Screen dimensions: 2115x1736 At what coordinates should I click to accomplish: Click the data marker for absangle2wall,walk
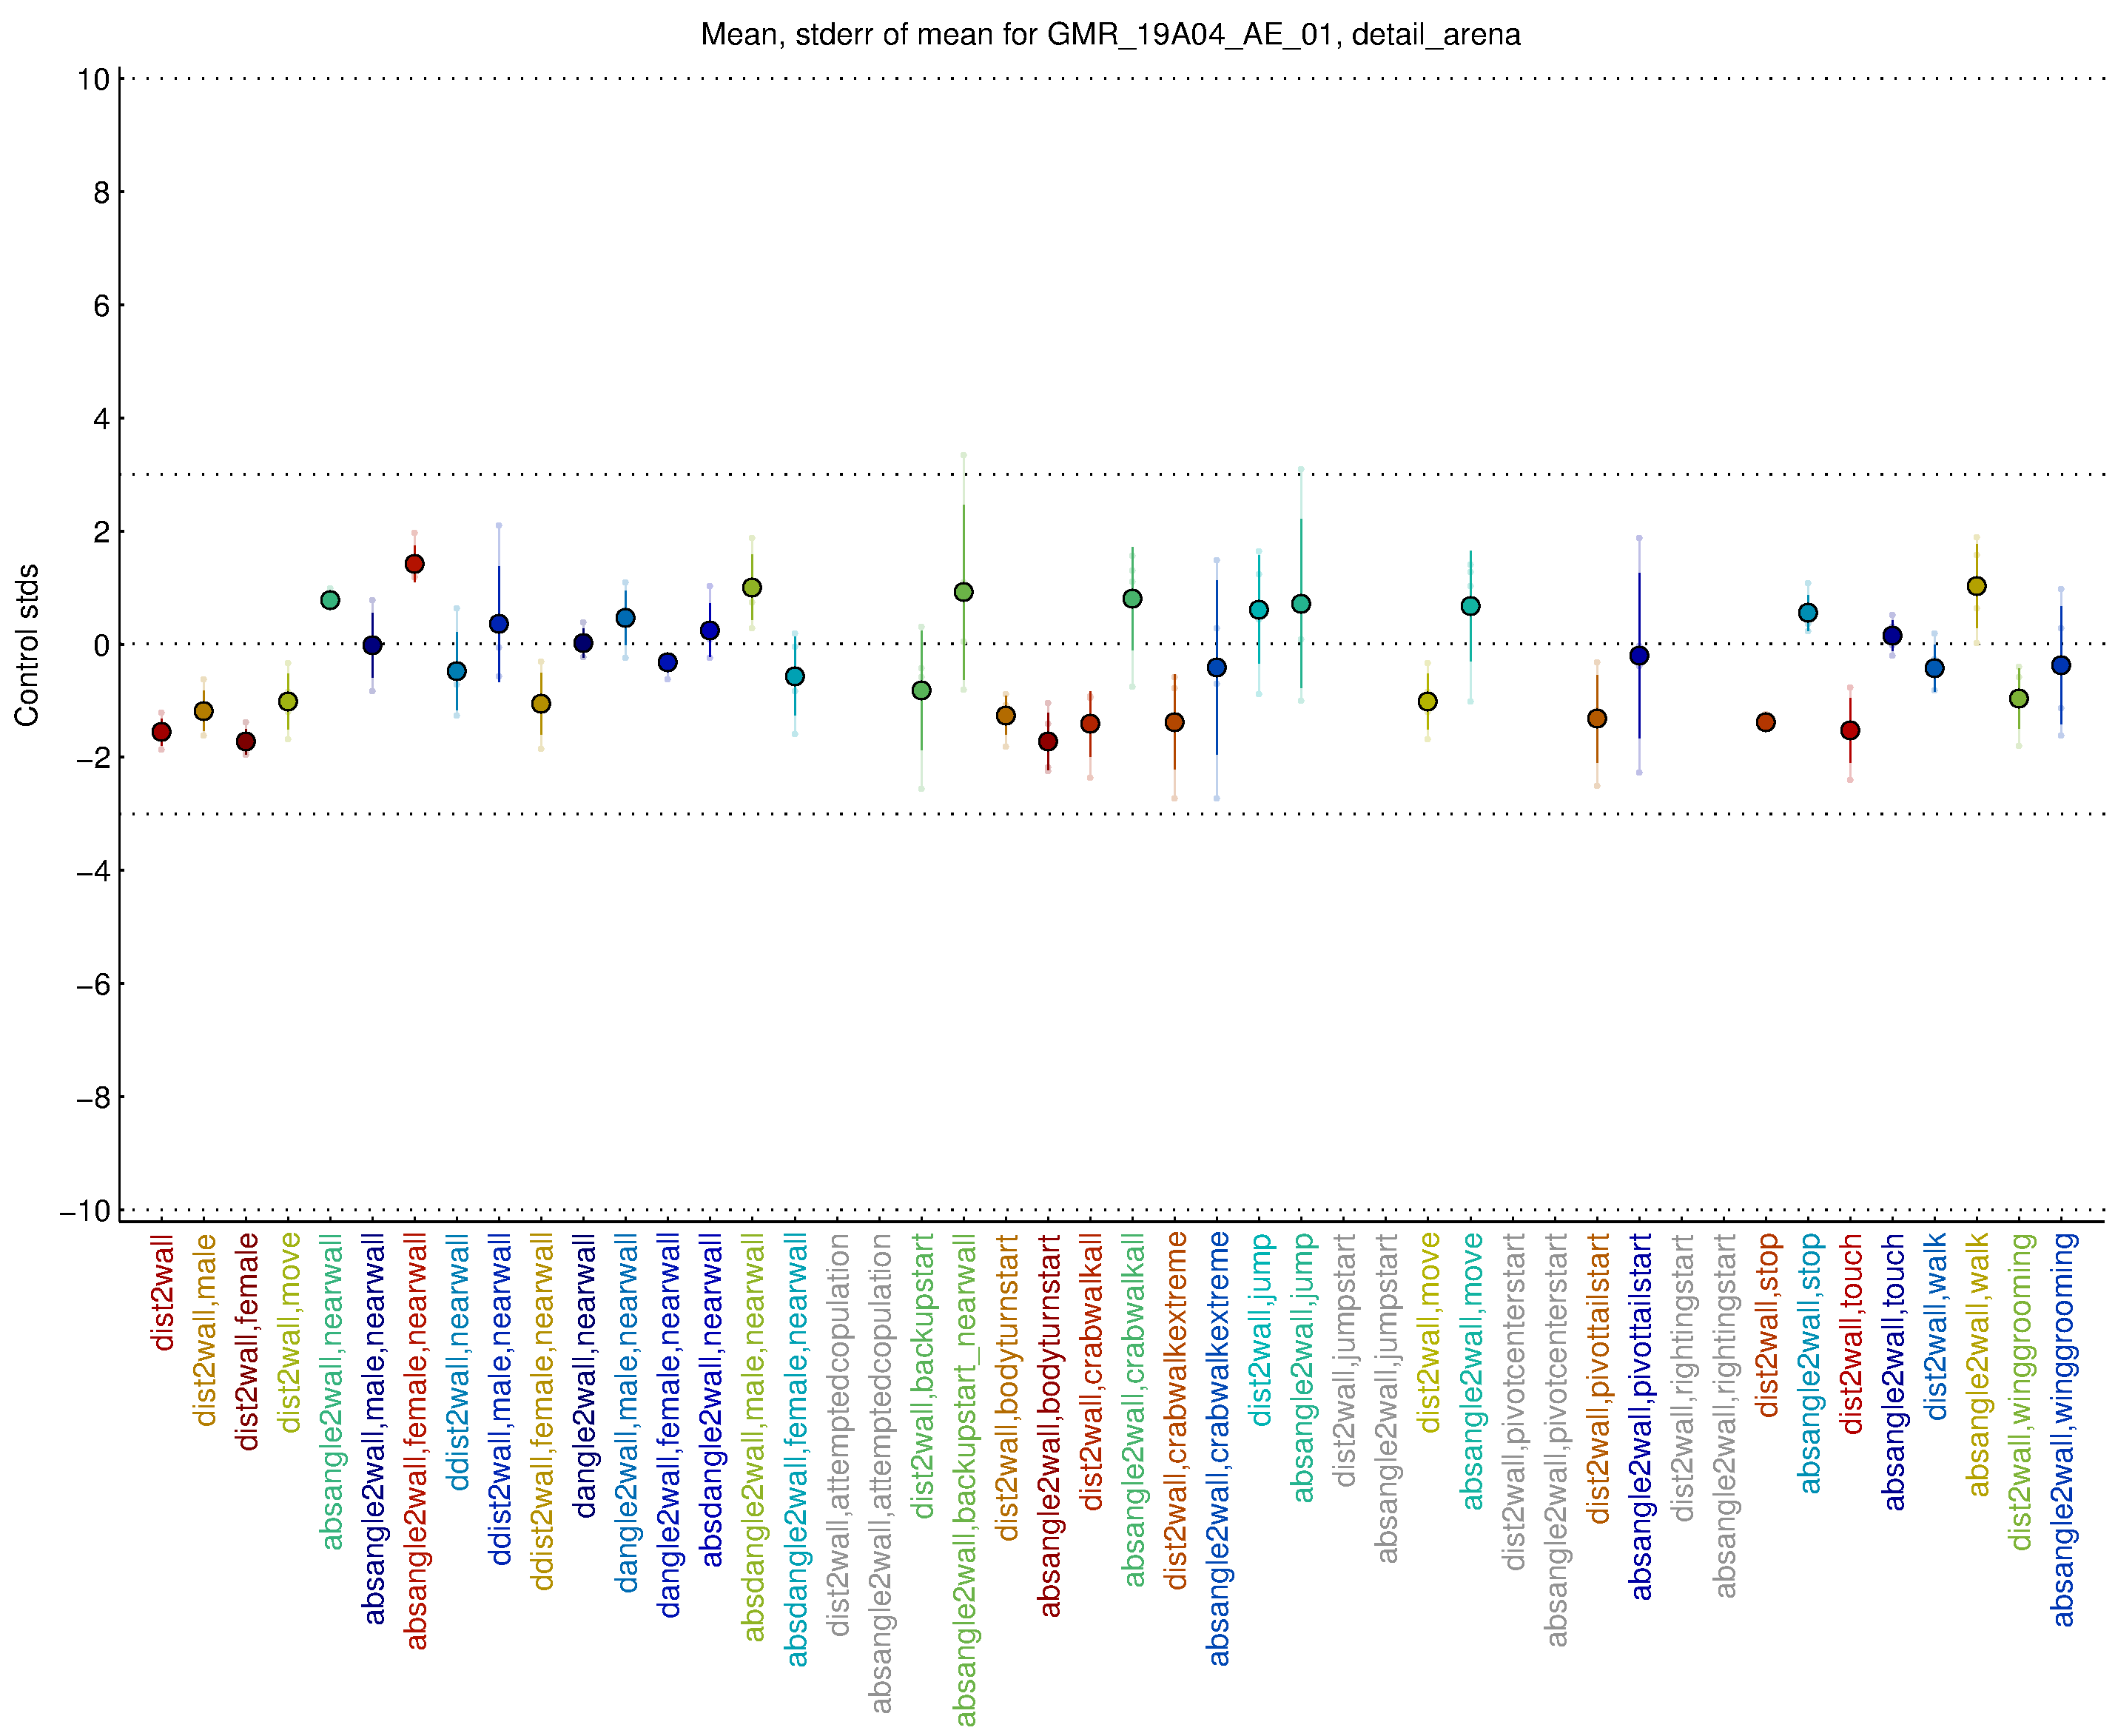tap(1977, 587)
